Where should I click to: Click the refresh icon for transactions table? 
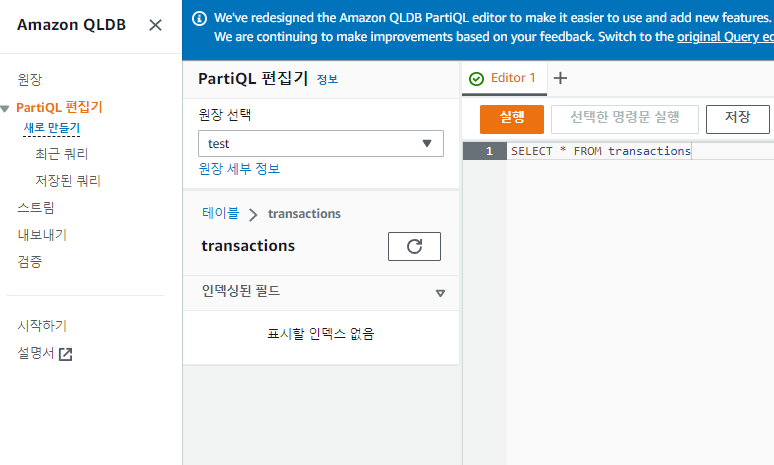[414, 246]
